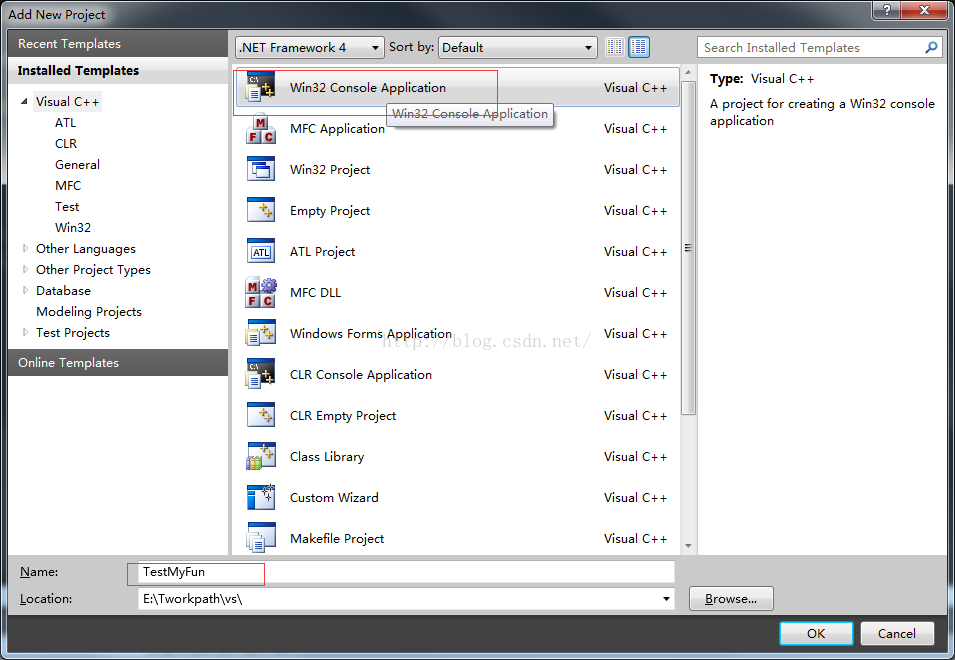Select the Makefile Project template icon
The width and height of the screenshot is (955, 660).
(261, 538)
